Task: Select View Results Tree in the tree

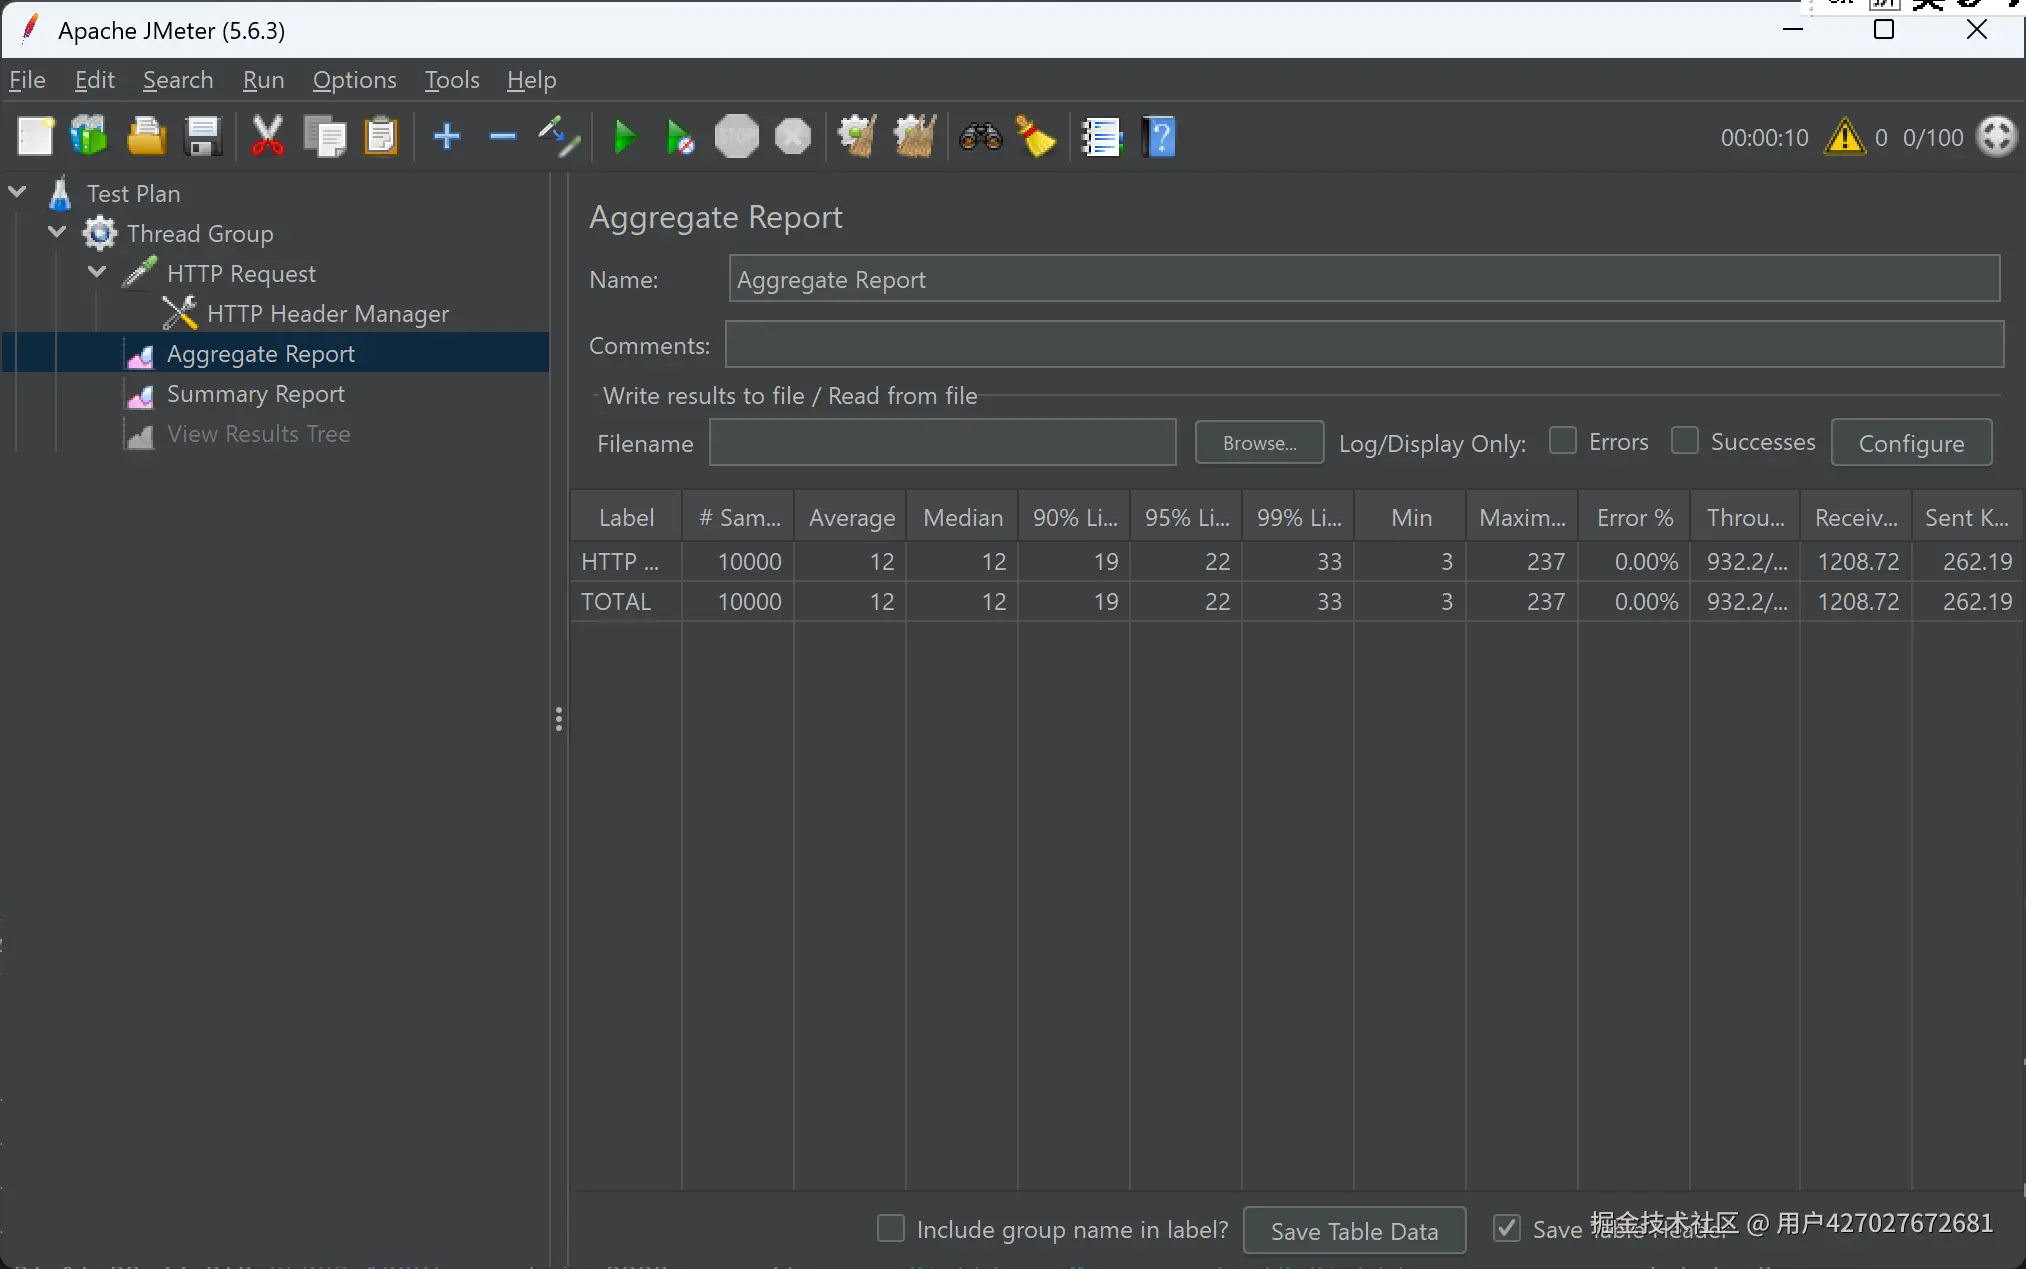Action: coord(258,434)
